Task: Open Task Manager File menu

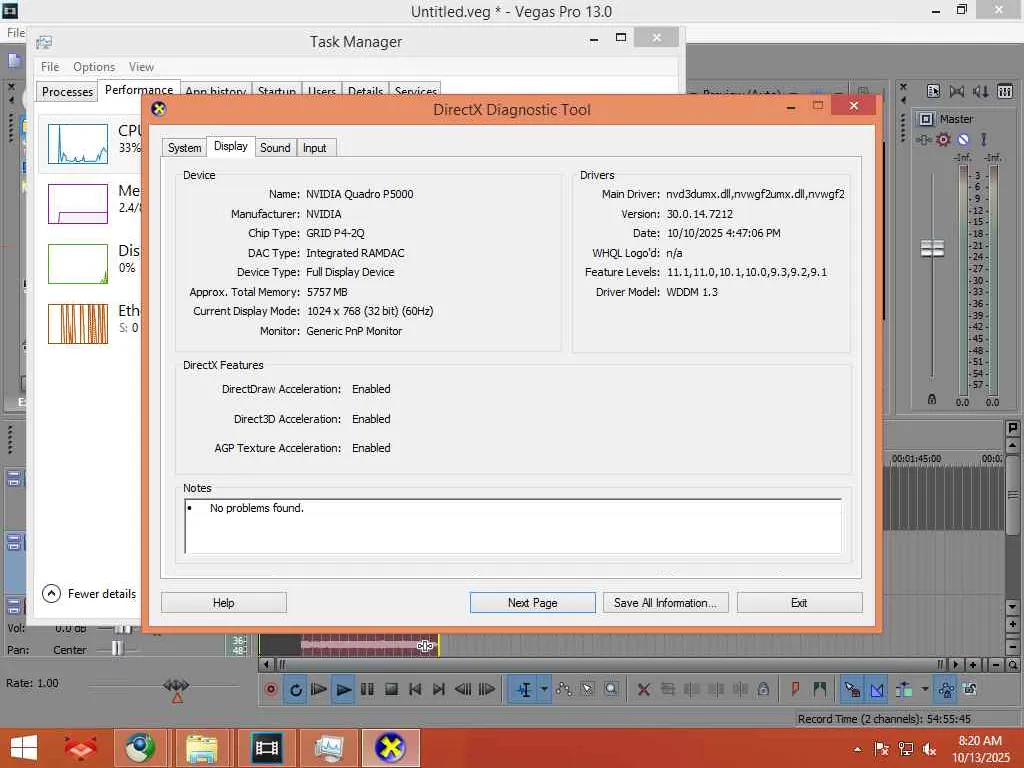Action: [50, 67]
